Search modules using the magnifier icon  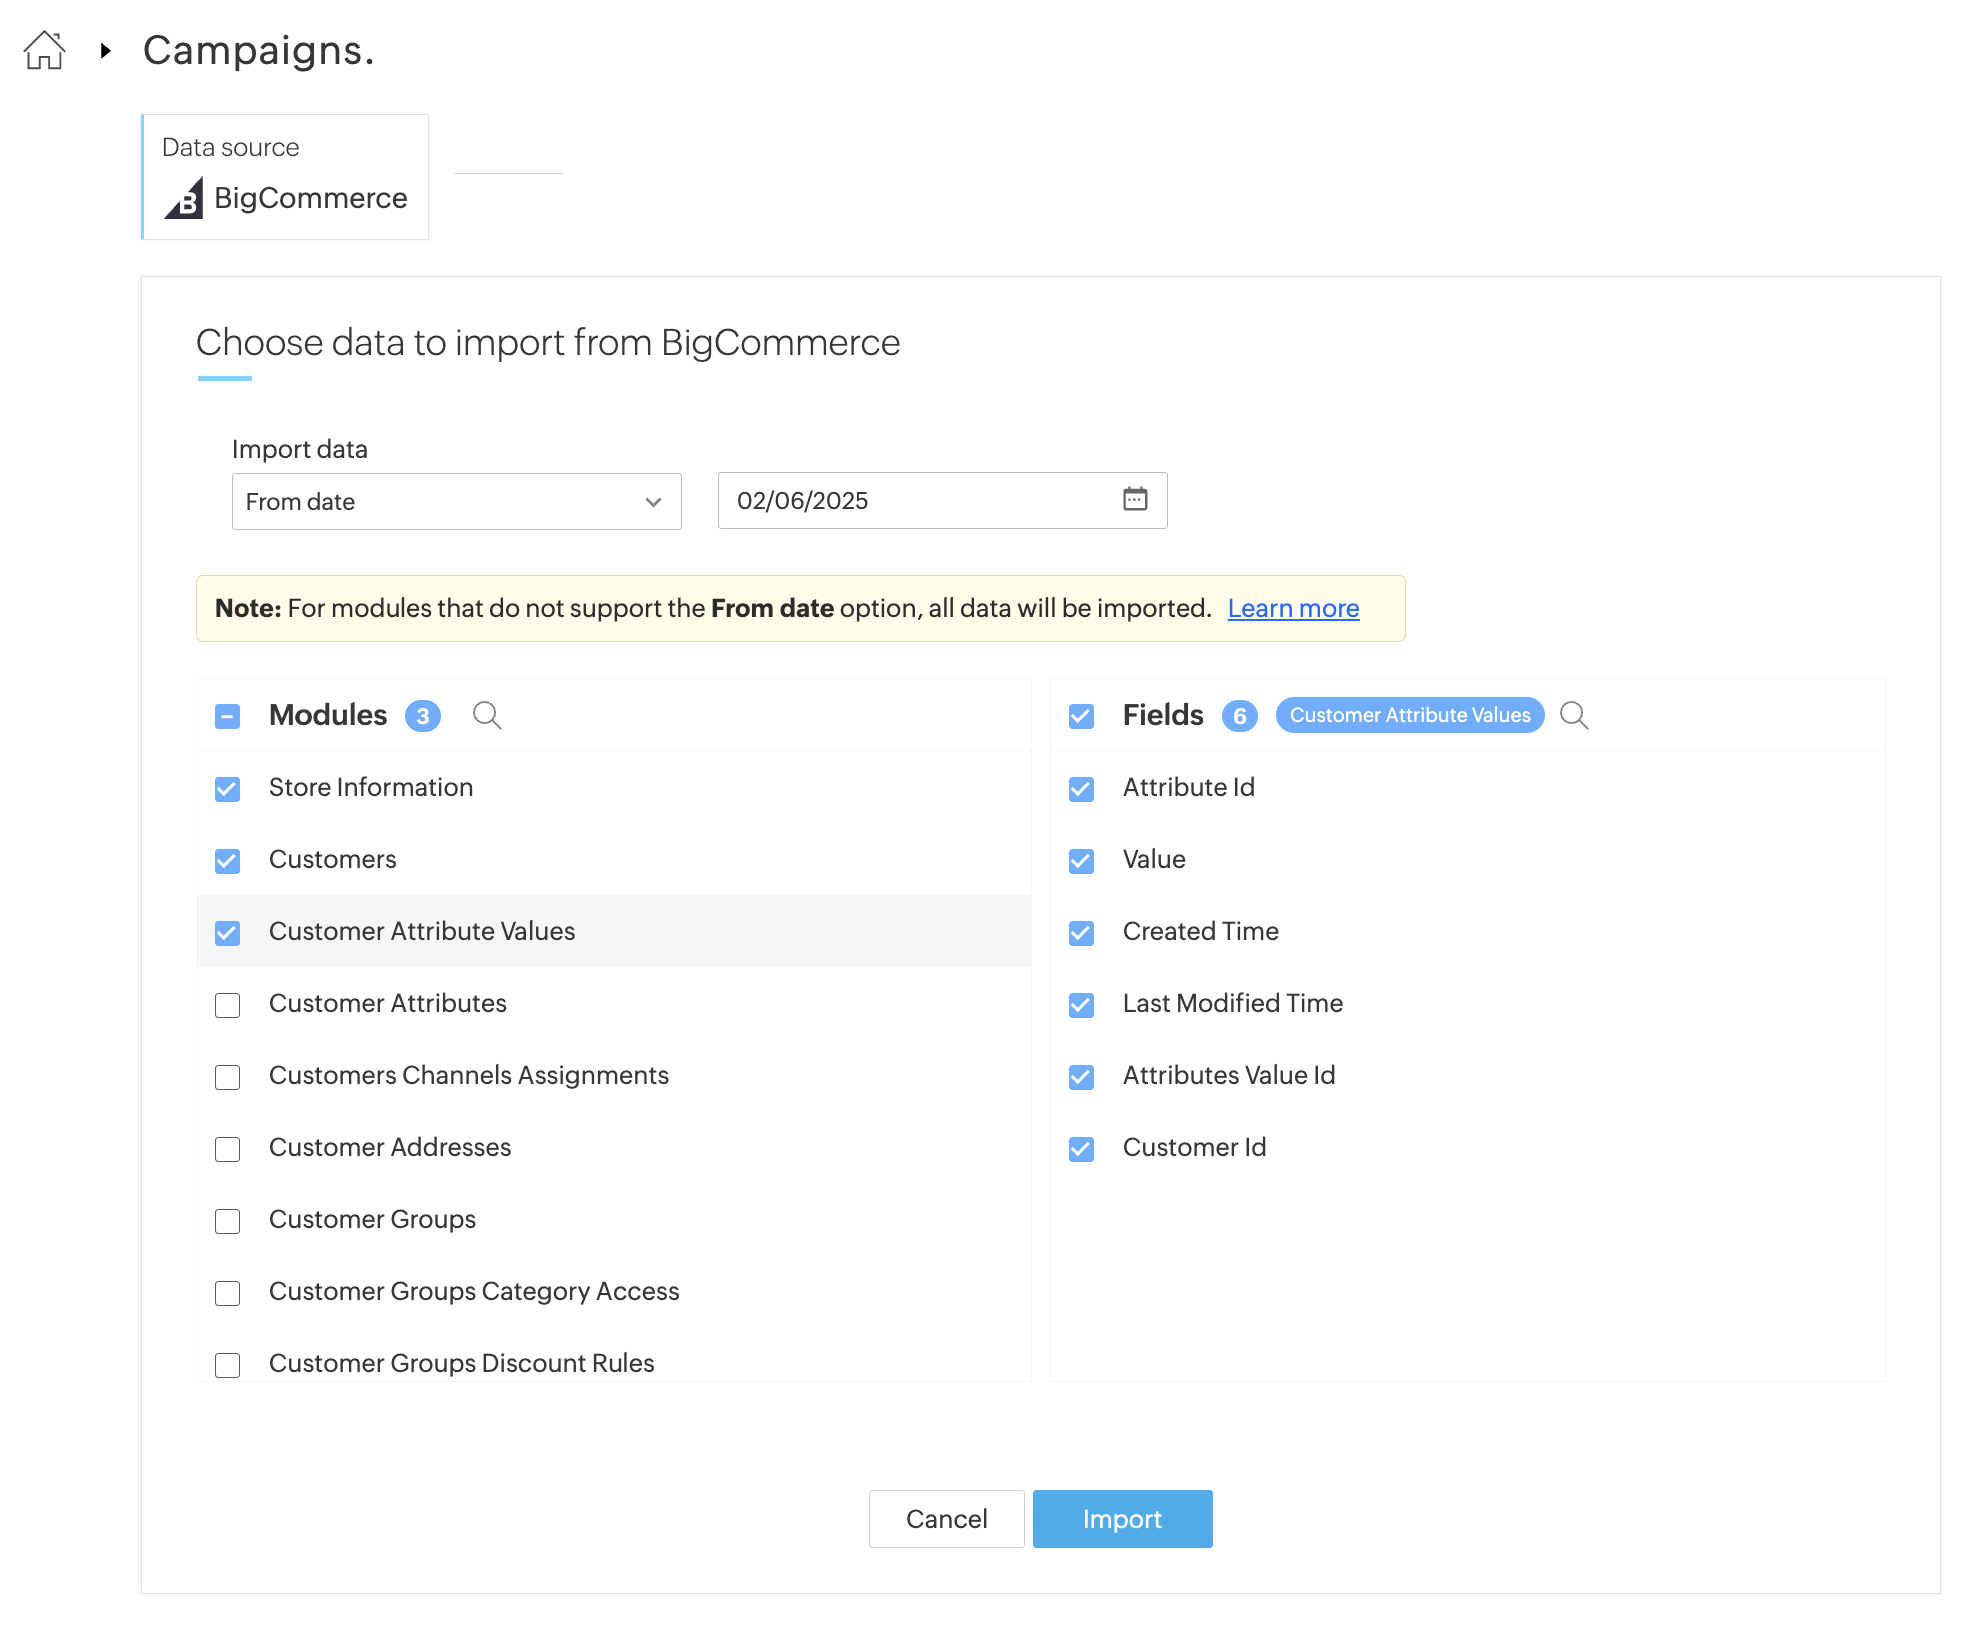coord(487,715)
